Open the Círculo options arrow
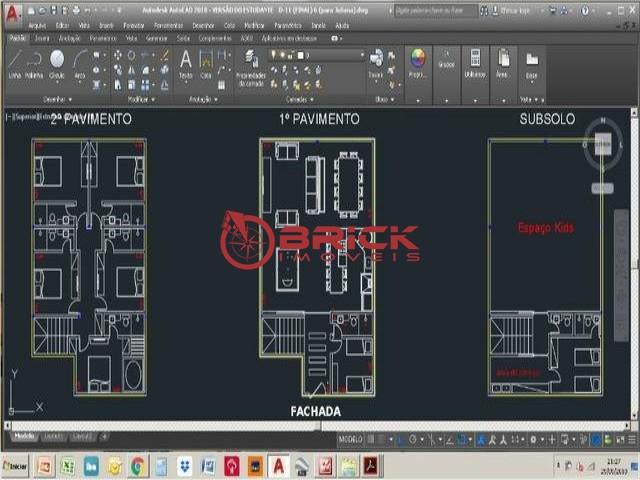The image size is (640, 480). click(x=57, y=82)
